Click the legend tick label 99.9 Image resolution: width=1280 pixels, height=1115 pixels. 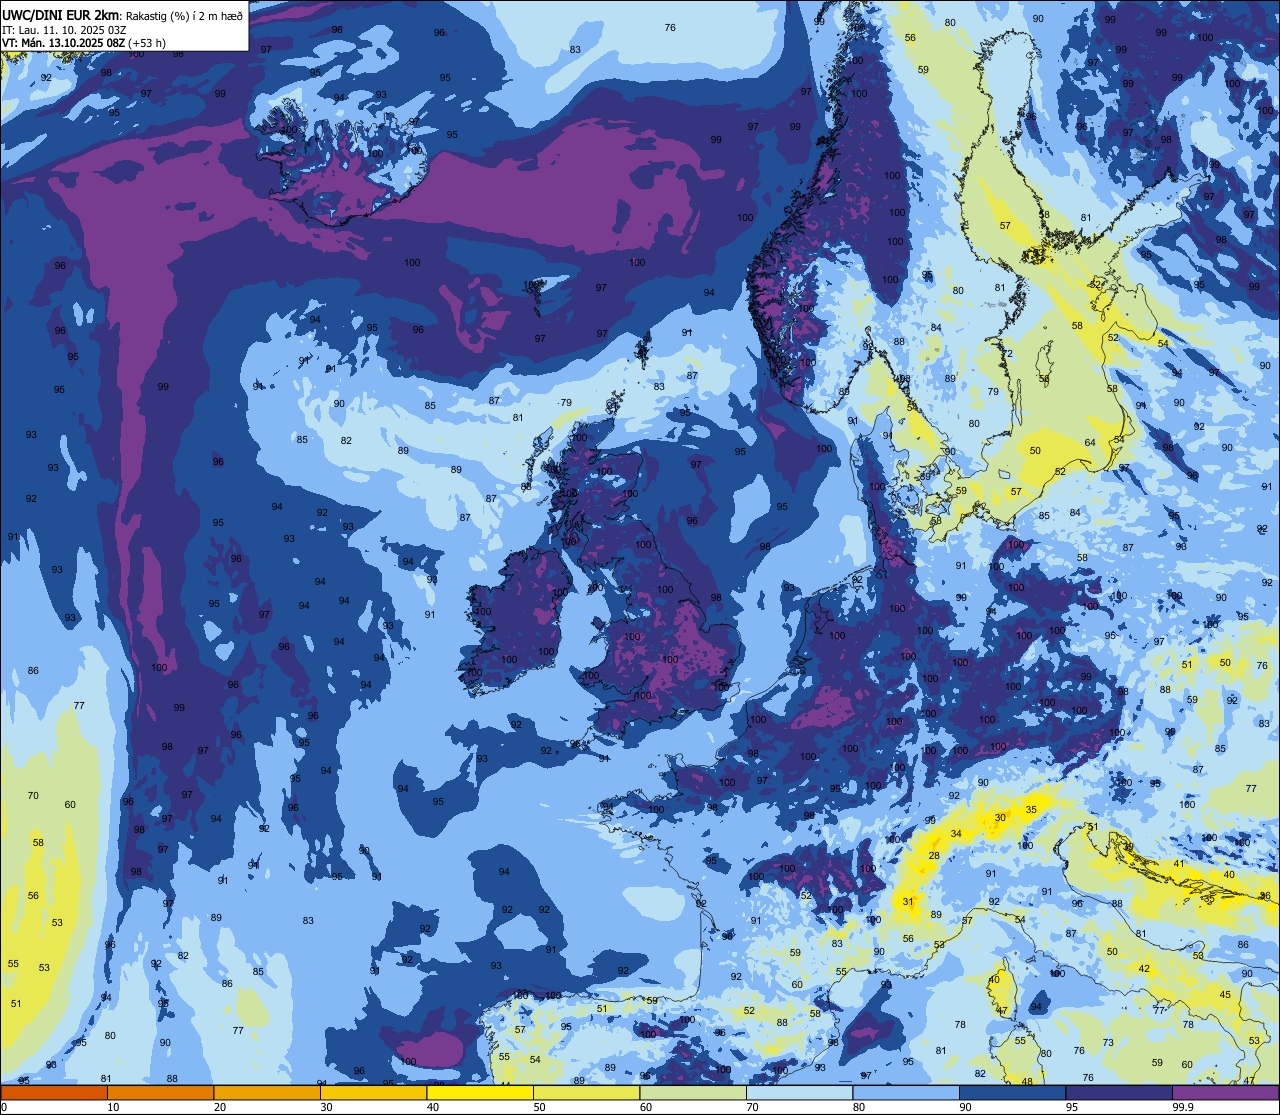(x=1183, y=1107)
